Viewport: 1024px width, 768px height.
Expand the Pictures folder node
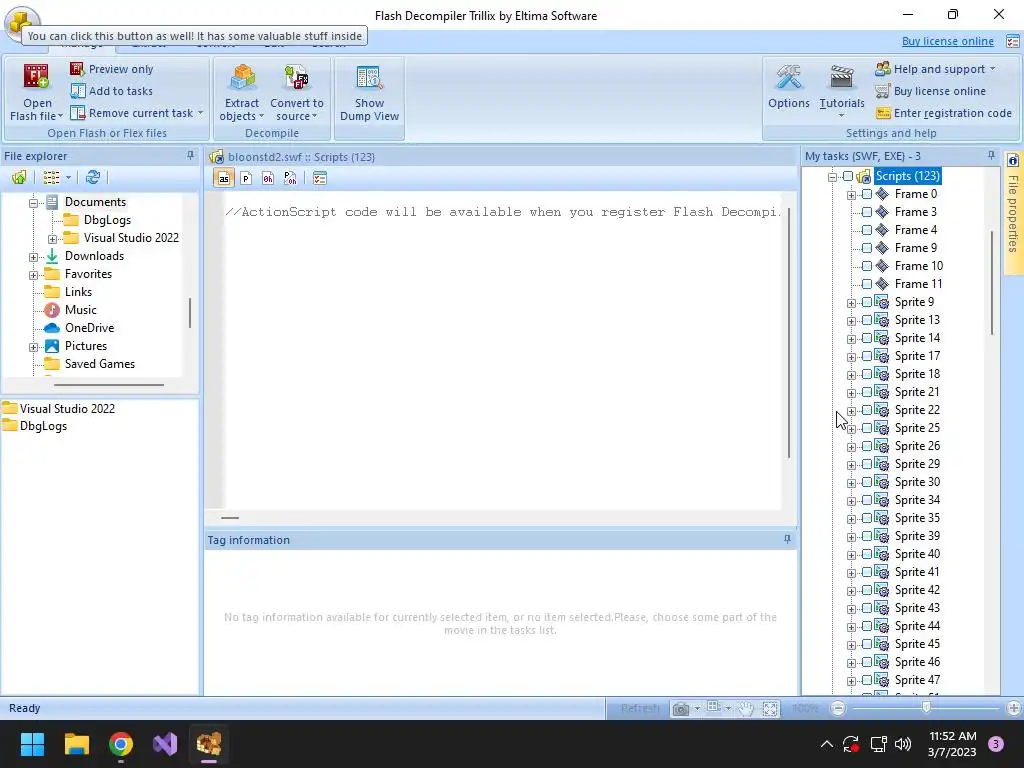33,347
